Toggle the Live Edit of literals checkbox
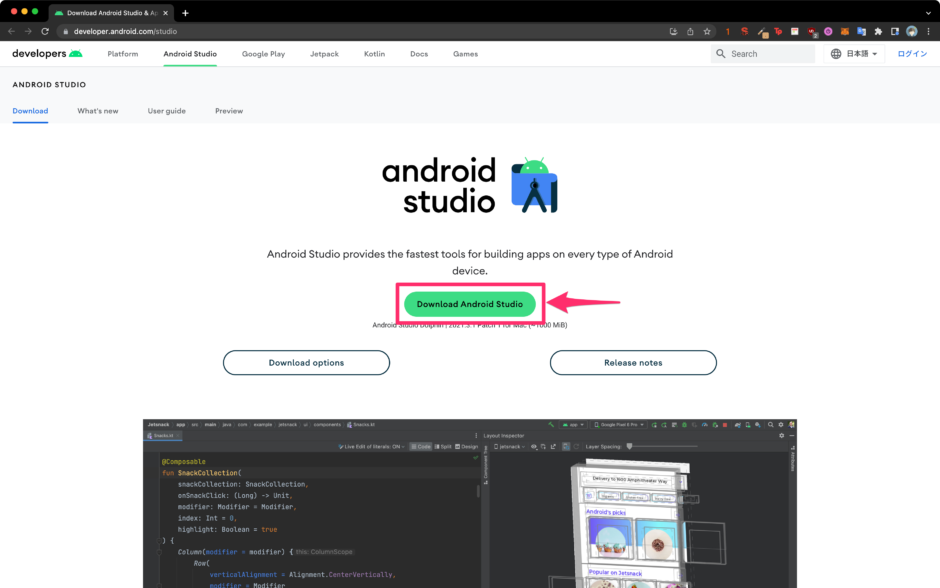940x588 pixels. (341, 446)
